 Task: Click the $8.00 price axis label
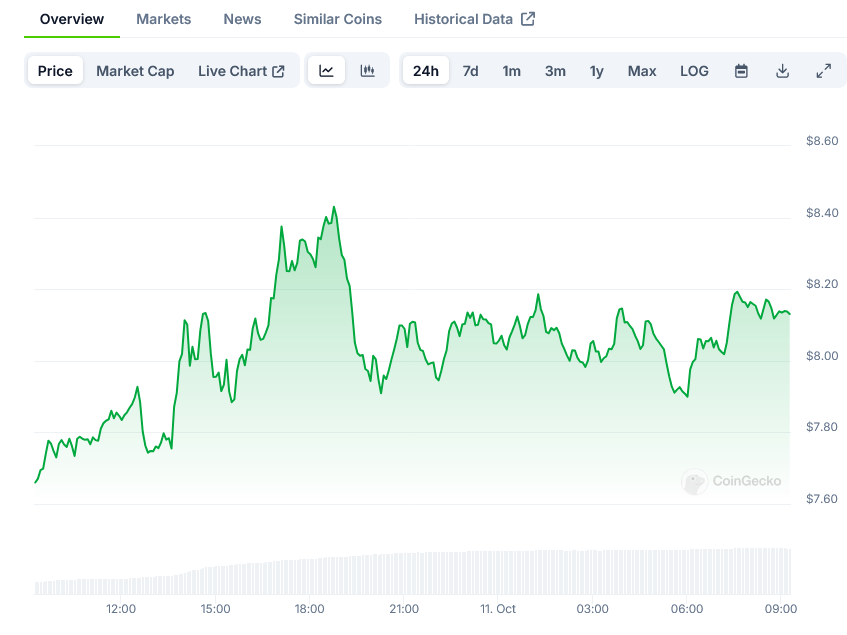click(822, 356)
